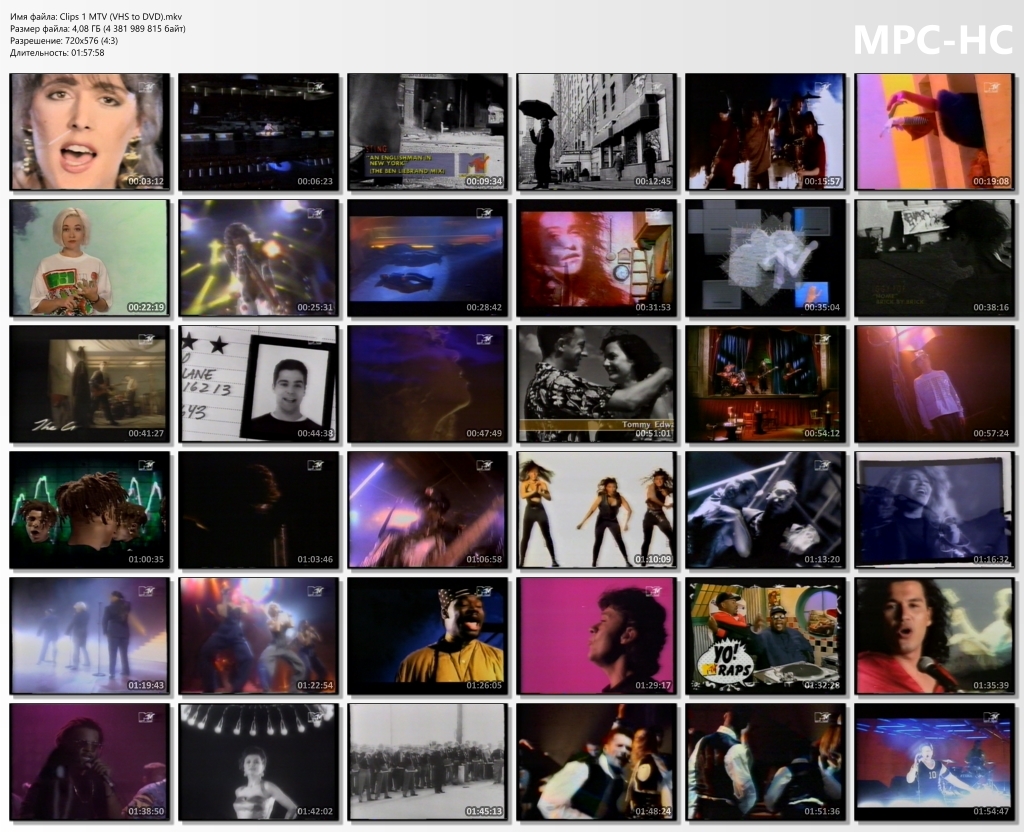Screen dimensions: 1024x832
Task: Select the pink frame at 01:29:17
Action: coord(597,636)
